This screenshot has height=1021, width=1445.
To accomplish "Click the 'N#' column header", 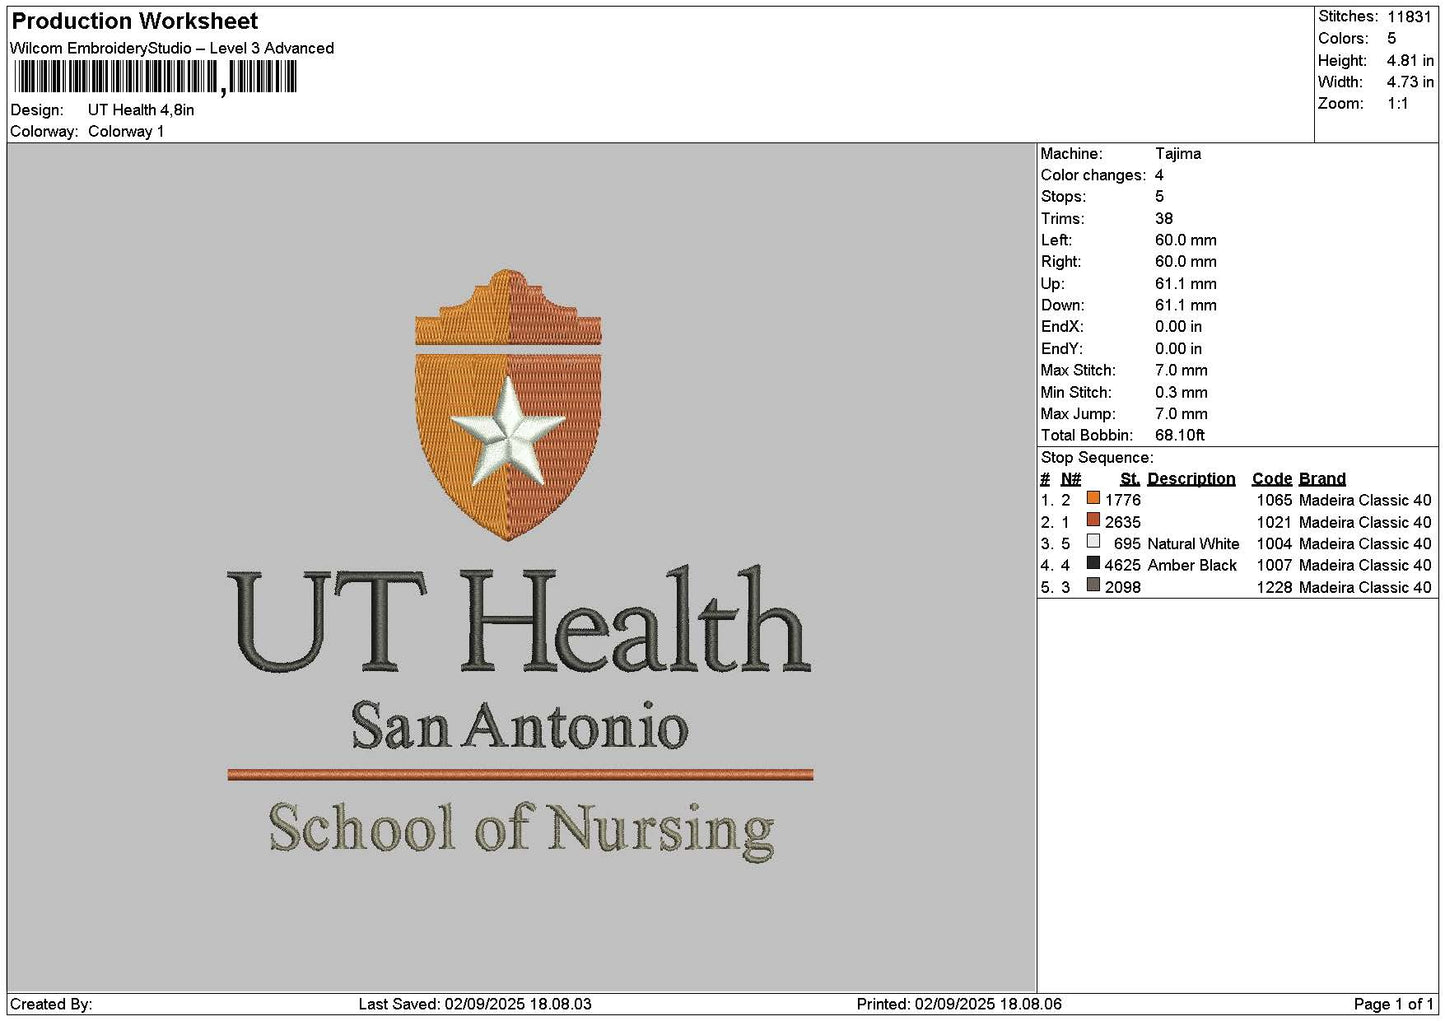I will 1071,479.
